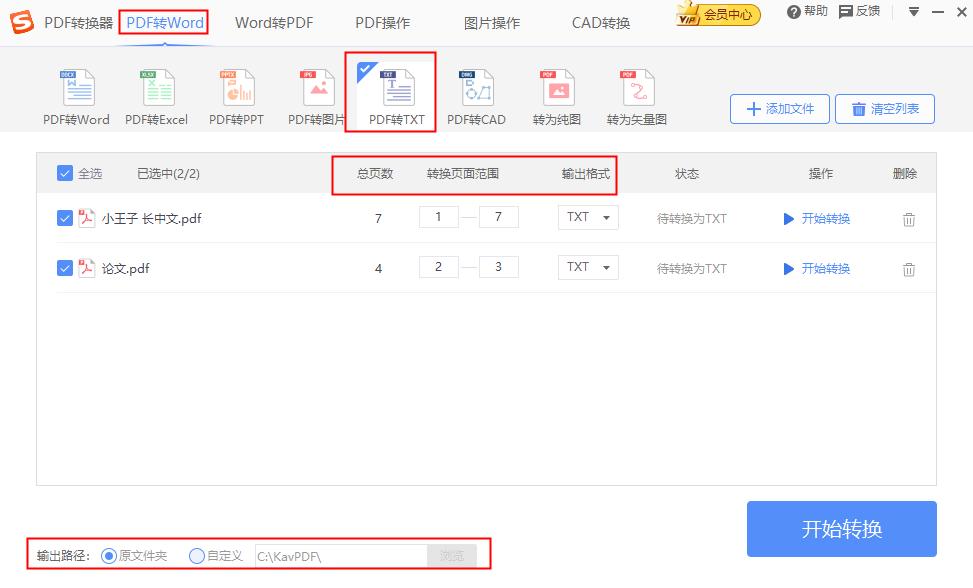Click the 总页数 column header

(375, 174)
